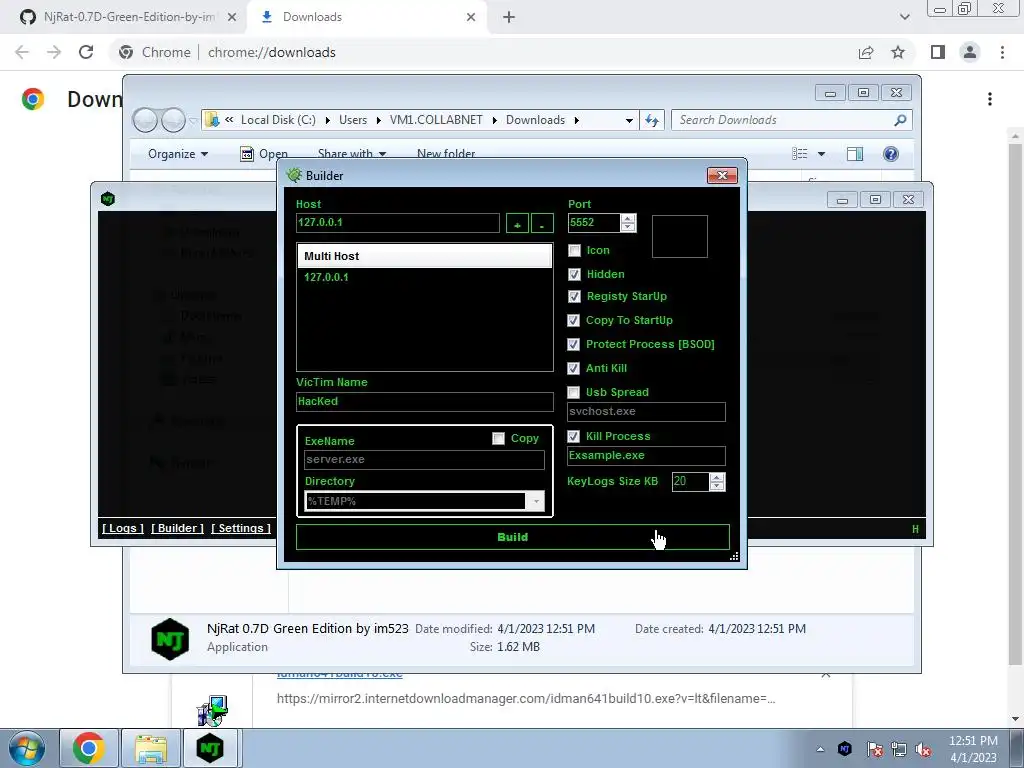Viewport: 1024px width, 768px height.
Task: Open a new Chrome tab
Action: [509, 17]
